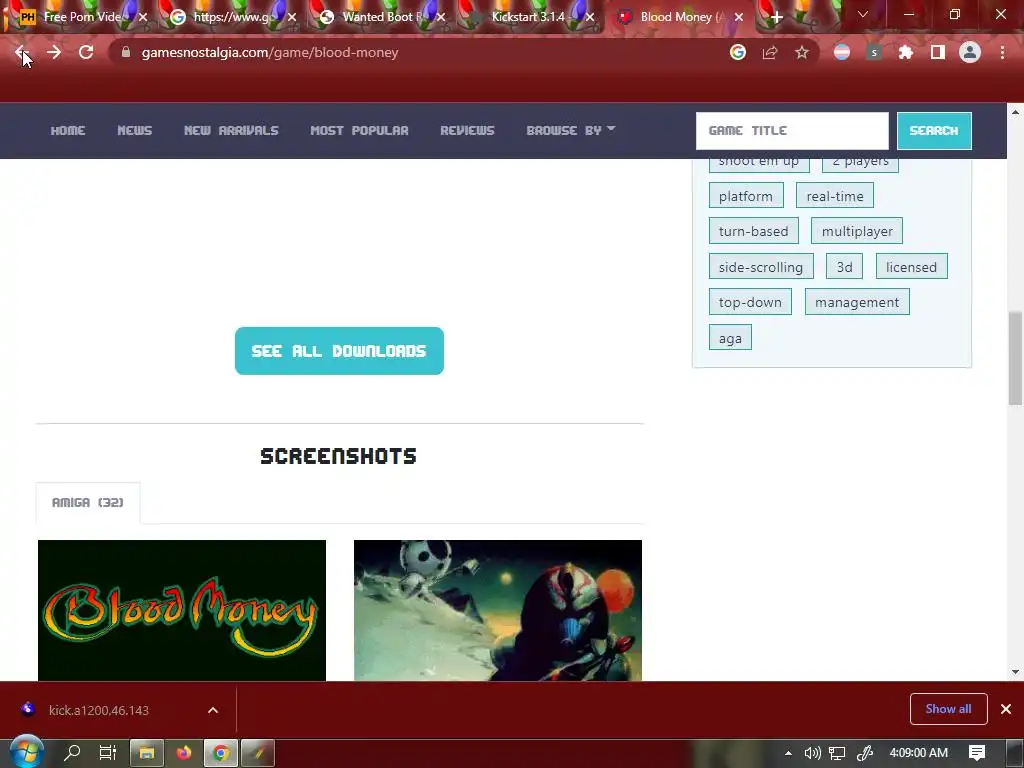Image resolution: width=1024 pixels, height=768 pixels.
Task: Click the browser forward arrow
Action: (x=54, y=52)
